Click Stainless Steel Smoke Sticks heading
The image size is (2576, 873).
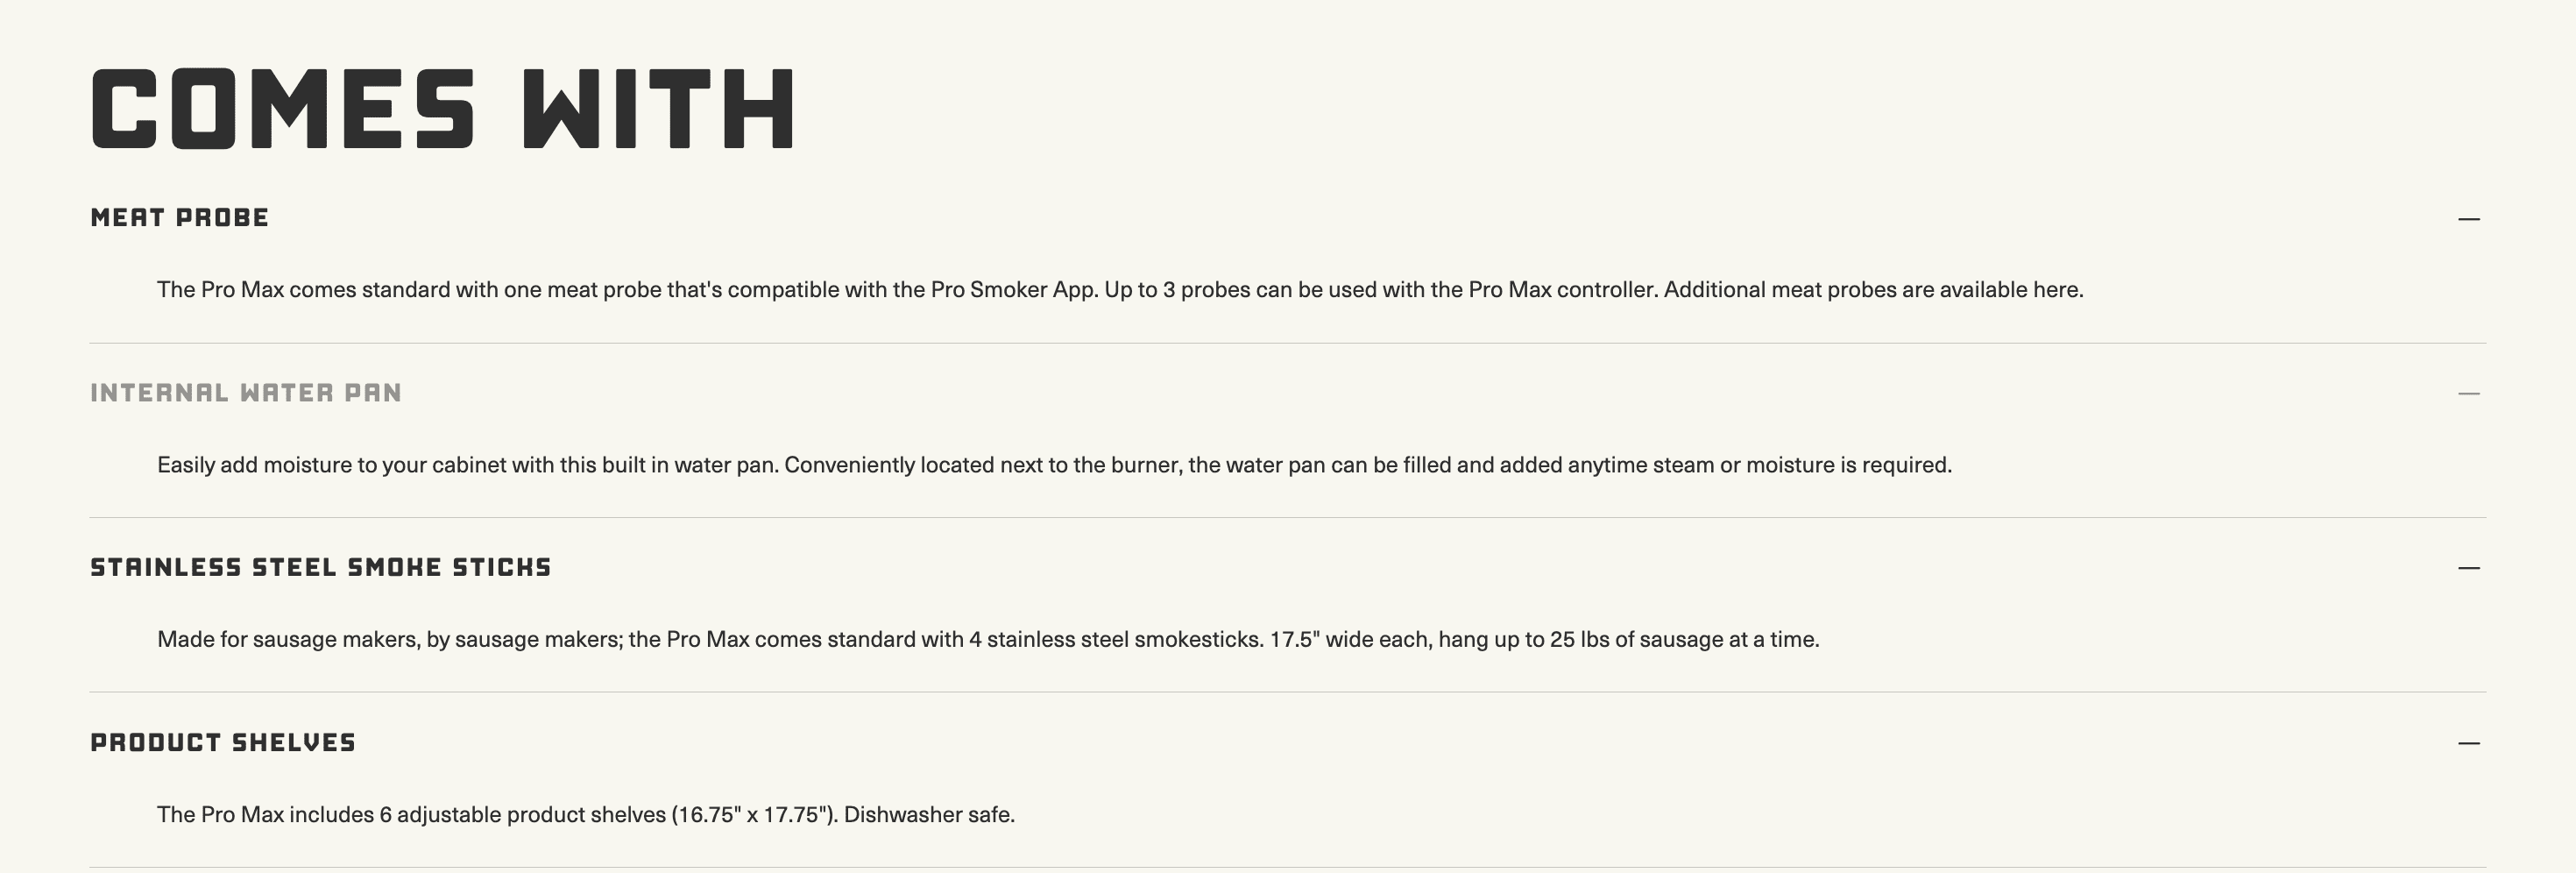(321, 568)
